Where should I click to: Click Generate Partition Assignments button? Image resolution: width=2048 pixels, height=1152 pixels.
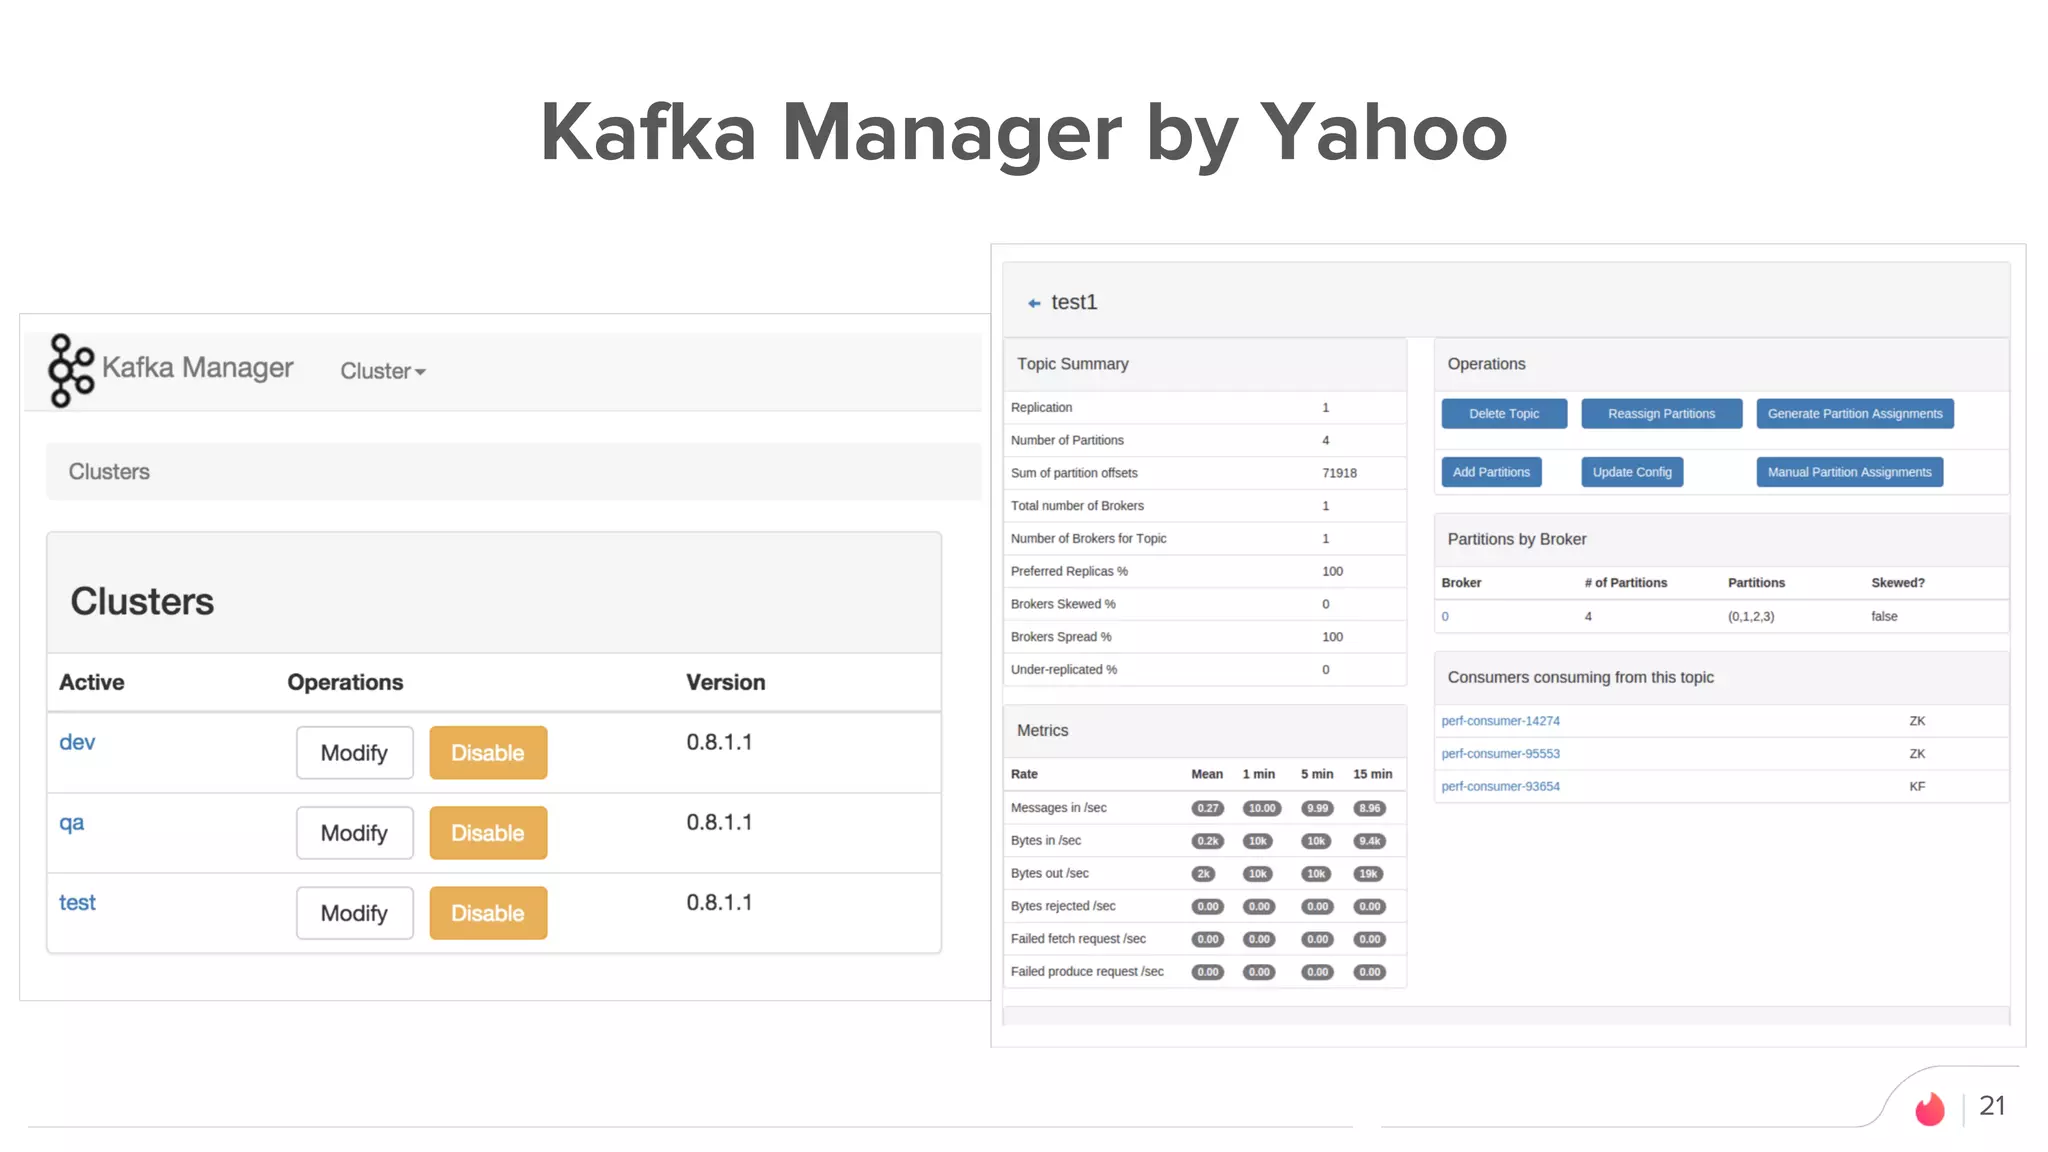click(x=1855, y=414)
